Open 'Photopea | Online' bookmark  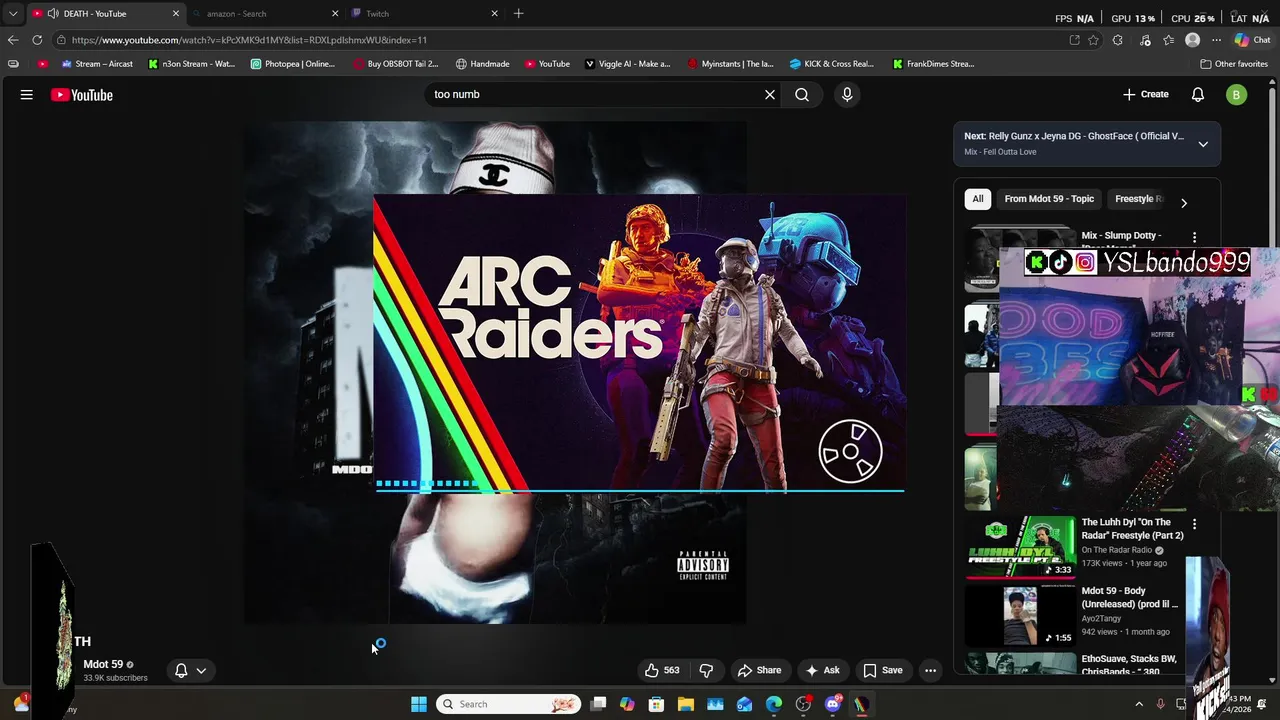pos(292,64)
